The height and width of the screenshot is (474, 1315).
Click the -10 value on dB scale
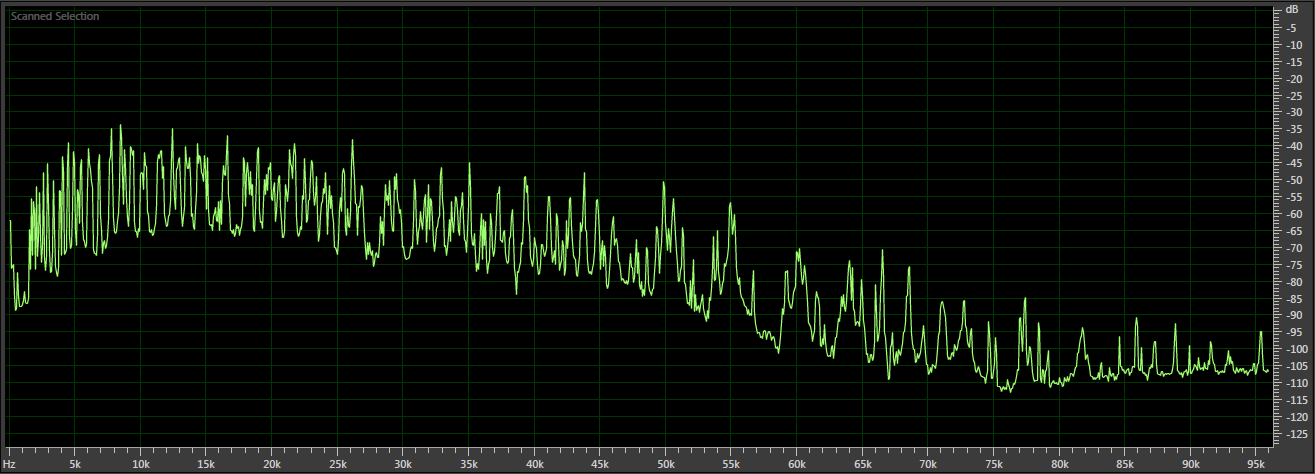click(1293, 45)
